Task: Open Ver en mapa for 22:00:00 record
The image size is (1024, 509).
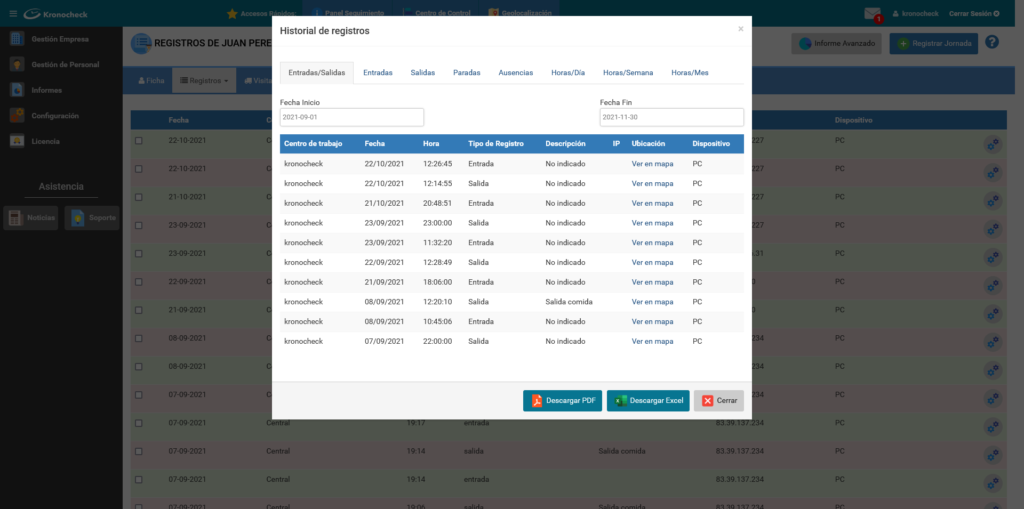Action: (652, 341)
